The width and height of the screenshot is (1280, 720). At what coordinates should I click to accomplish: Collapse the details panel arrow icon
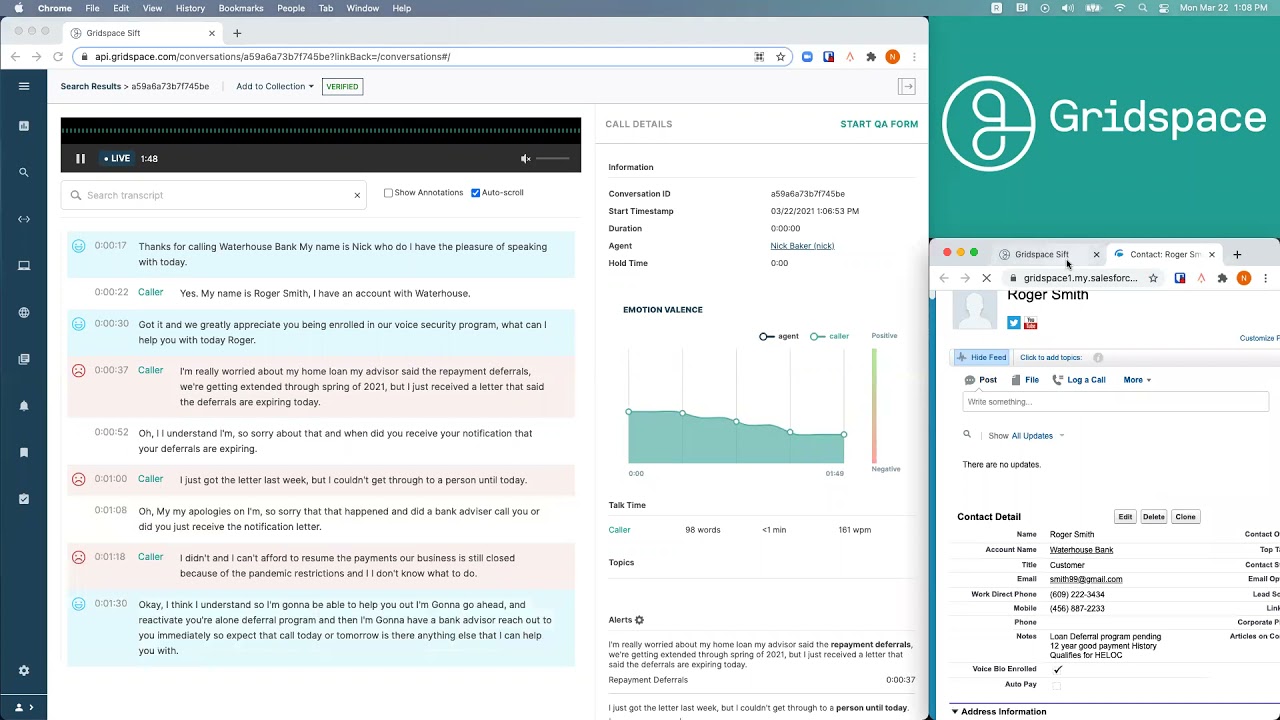click(907, 87)
